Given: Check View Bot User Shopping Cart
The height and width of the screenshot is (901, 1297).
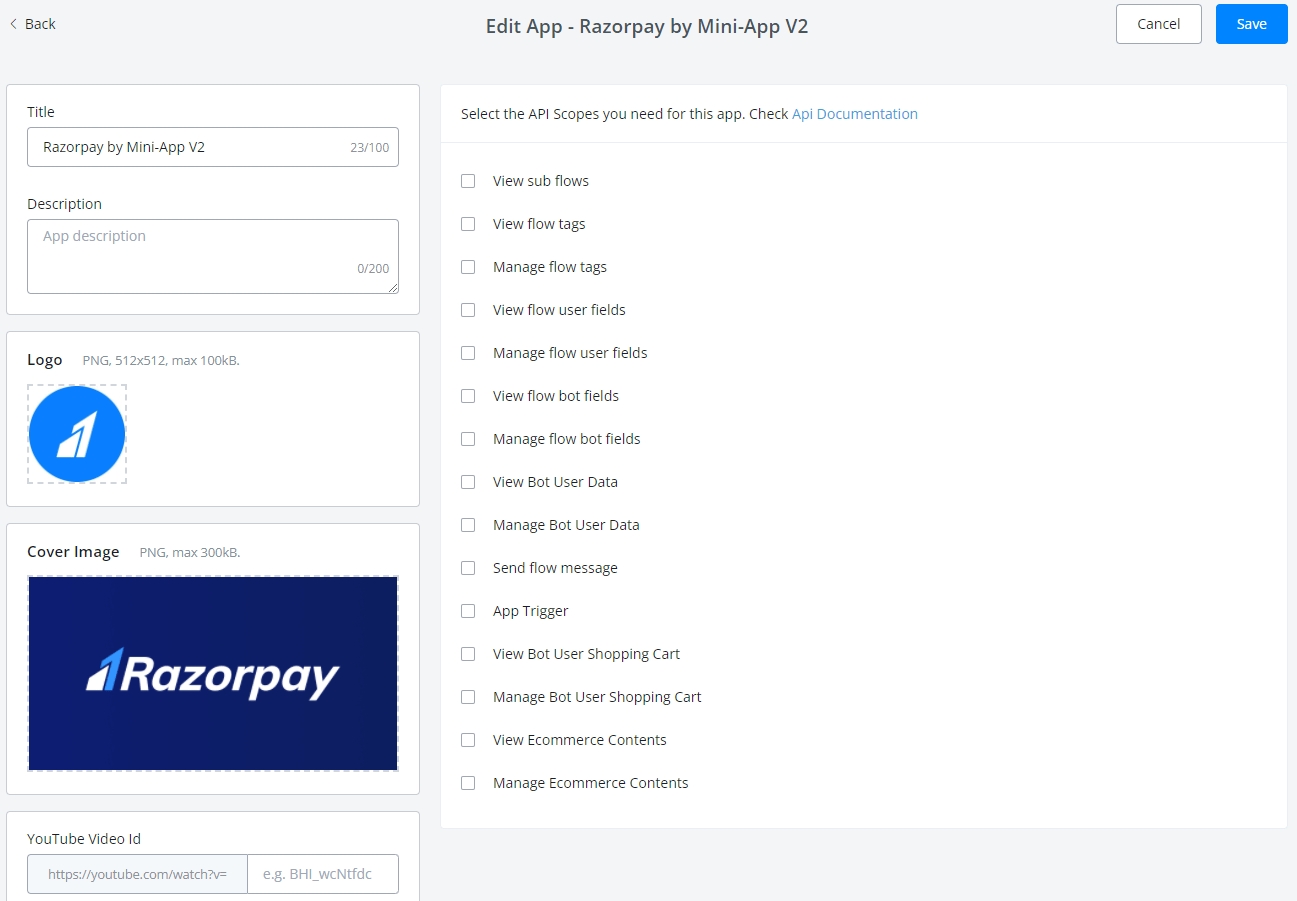Looking at the screenshot, I should point(468,654).
